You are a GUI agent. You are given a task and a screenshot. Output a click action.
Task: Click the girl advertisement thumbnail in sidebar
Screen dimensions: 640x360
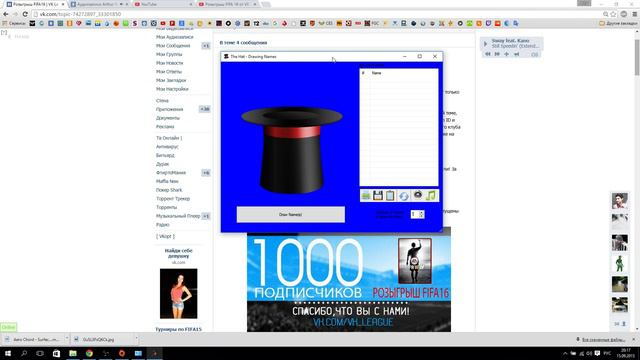(x=178, y=293)
